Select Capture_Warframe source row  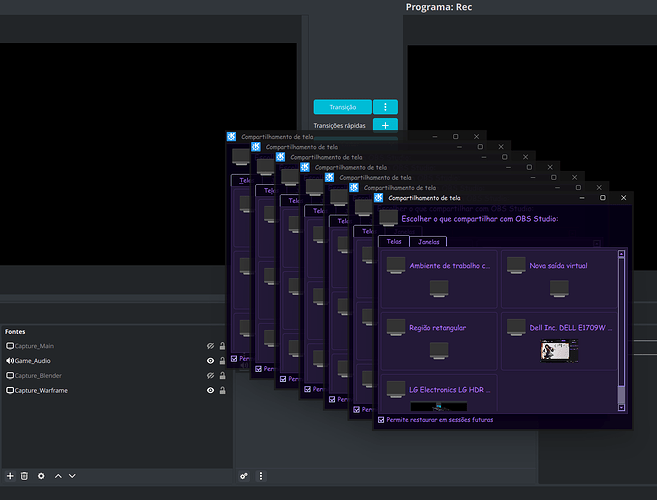coord(116,390)
